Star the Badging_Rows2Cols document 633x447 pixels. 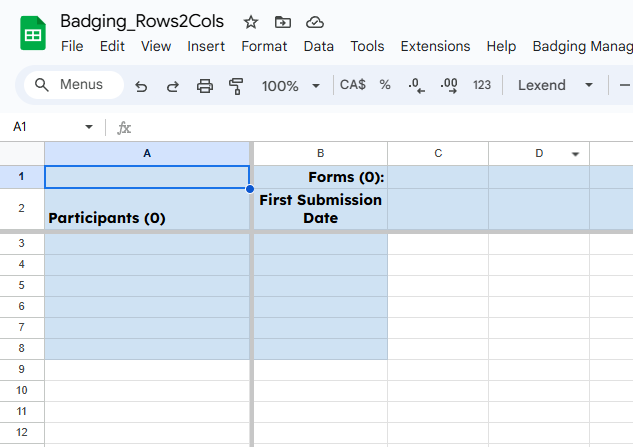251,22
